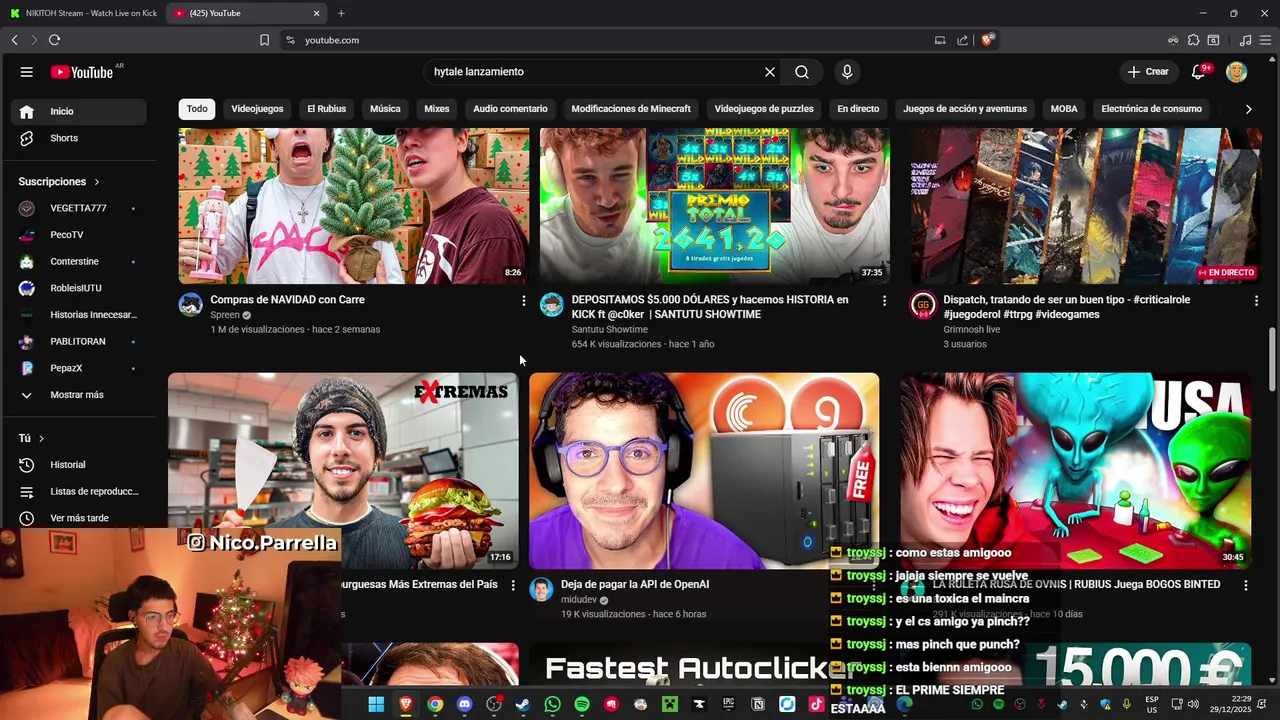The image size is (1280, 720).
Task: Launch Minecraft from the taskbar
Action: click(669, 705)
